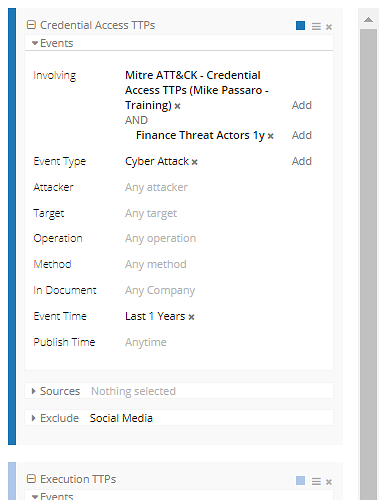Collapse the Events section arrow
The width and height of the screenshot is (379, 500).
35,43
